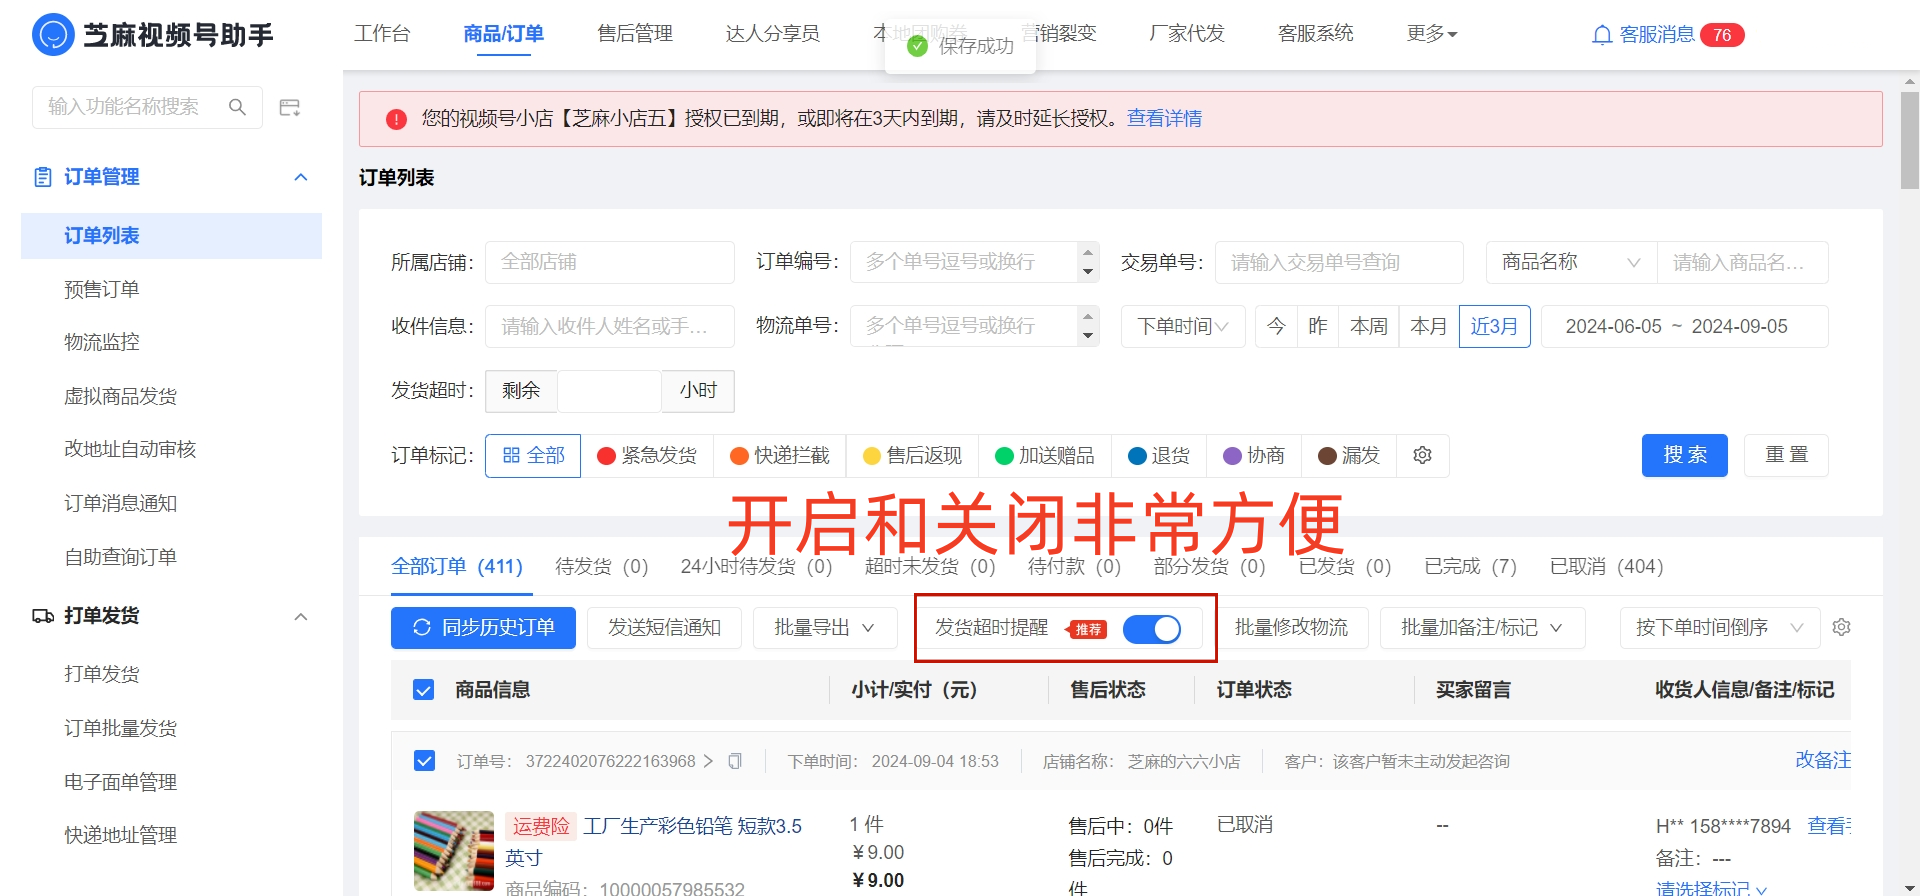
Task: Click the 交易单号 input field
Action: (1339, 262)
